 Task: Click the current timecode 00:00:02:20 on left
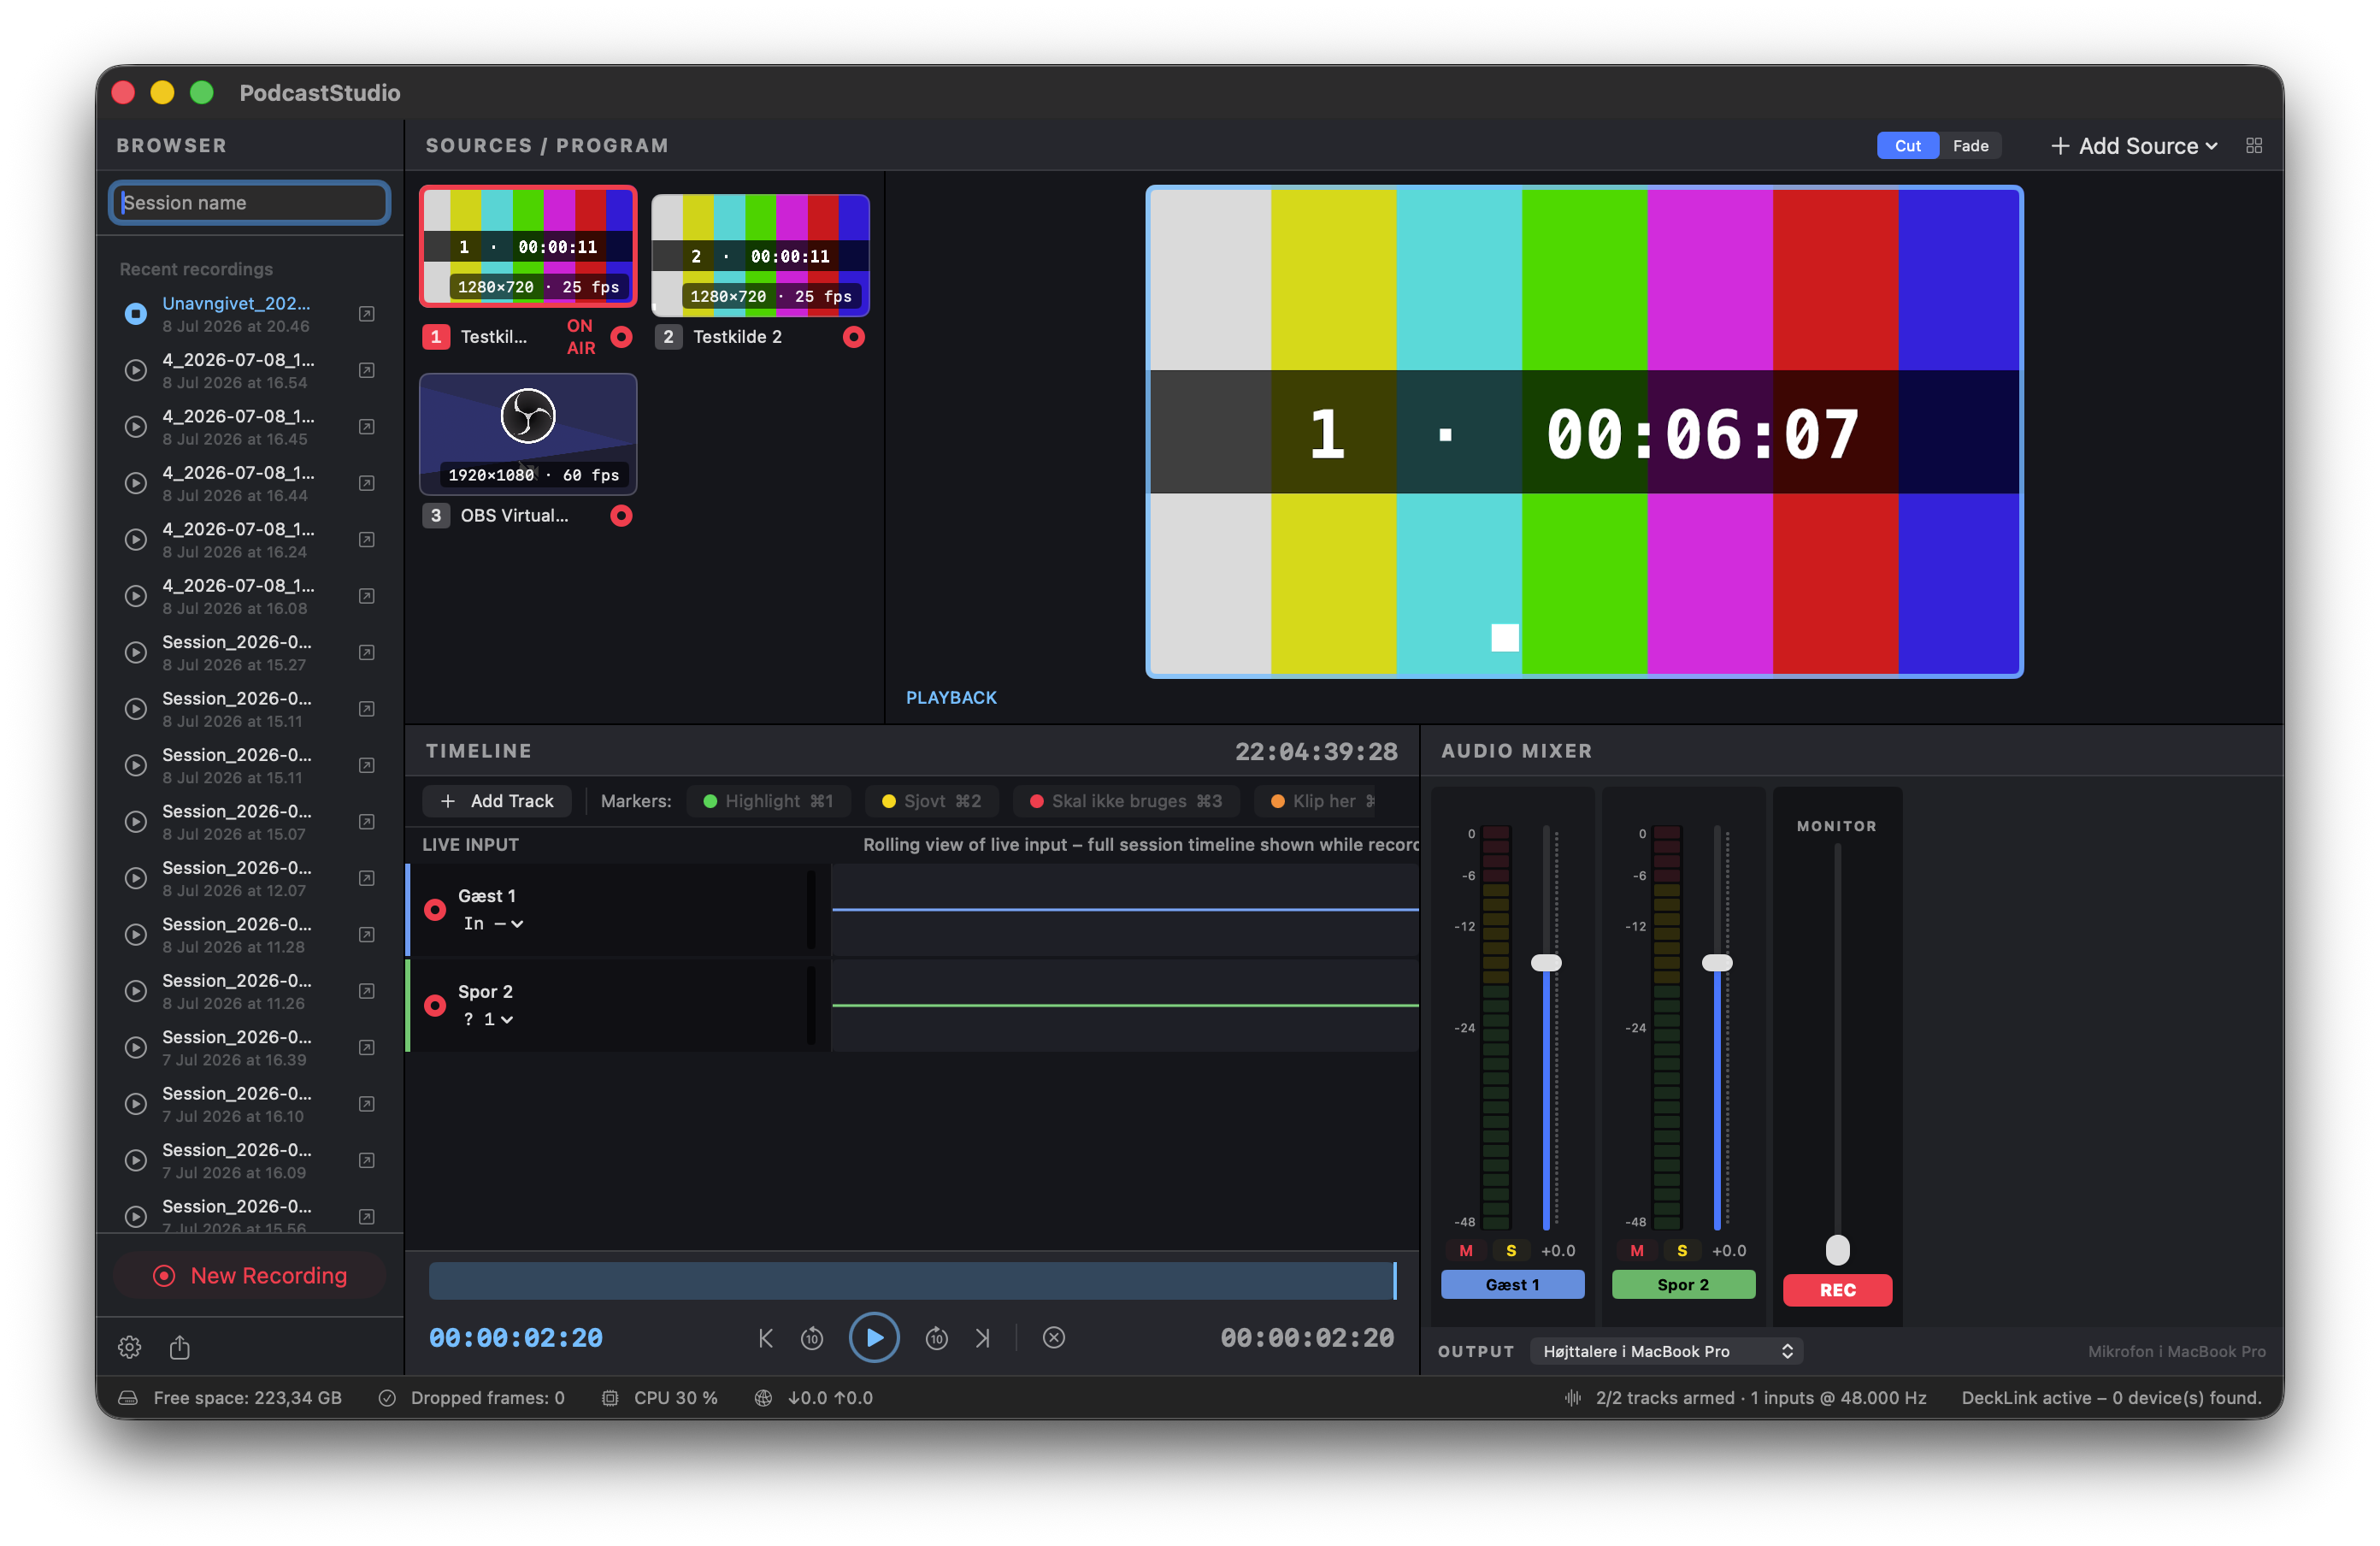point(516,1338)
